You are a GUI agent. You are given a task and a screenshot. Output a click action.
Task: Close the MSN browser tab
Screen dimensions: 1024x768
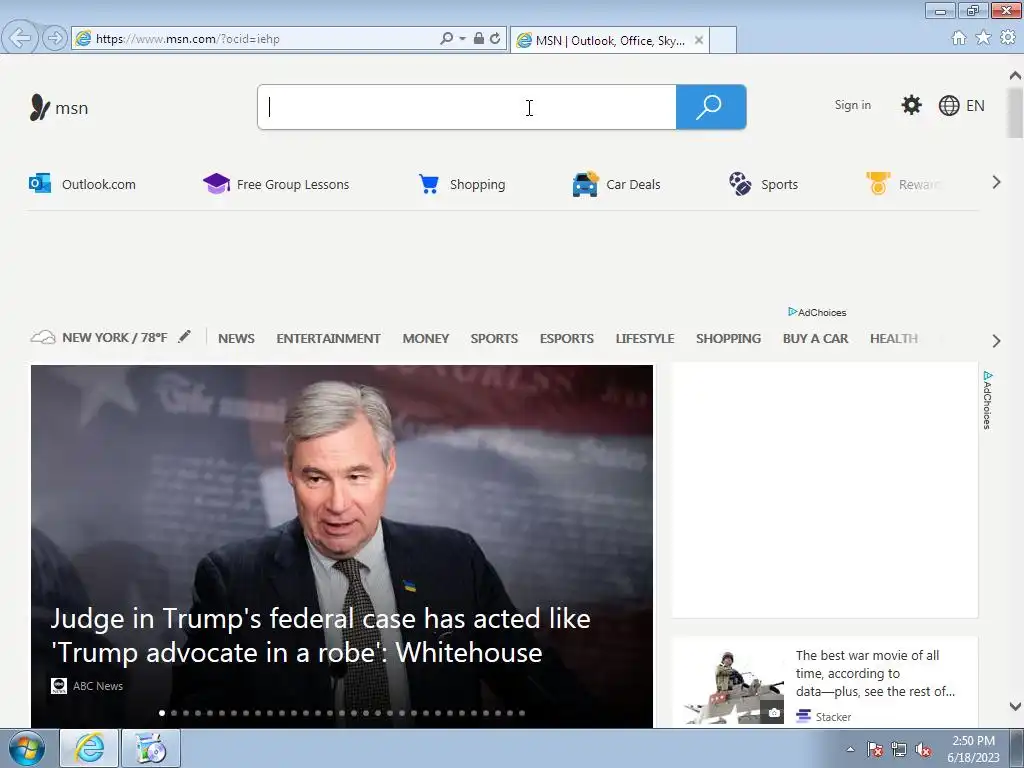[699, 40]
